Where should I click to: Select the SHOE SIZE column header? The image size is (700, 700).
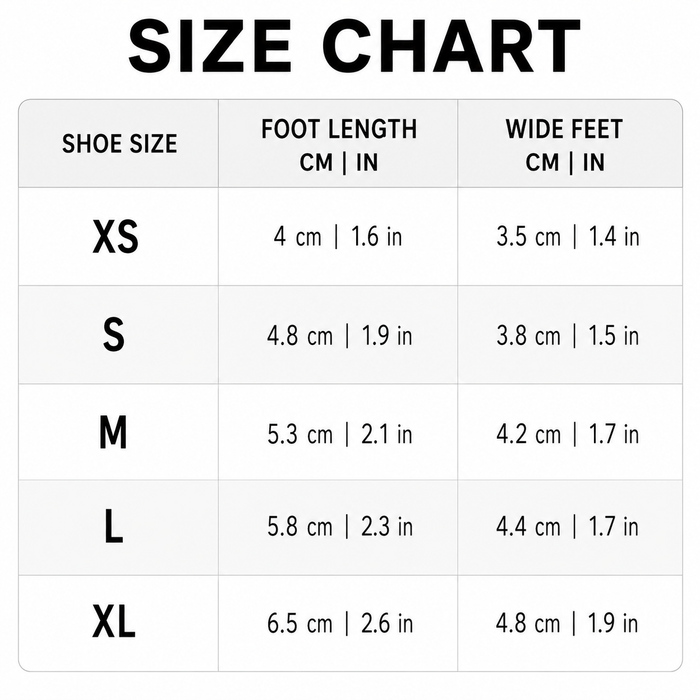coord(120,144)
